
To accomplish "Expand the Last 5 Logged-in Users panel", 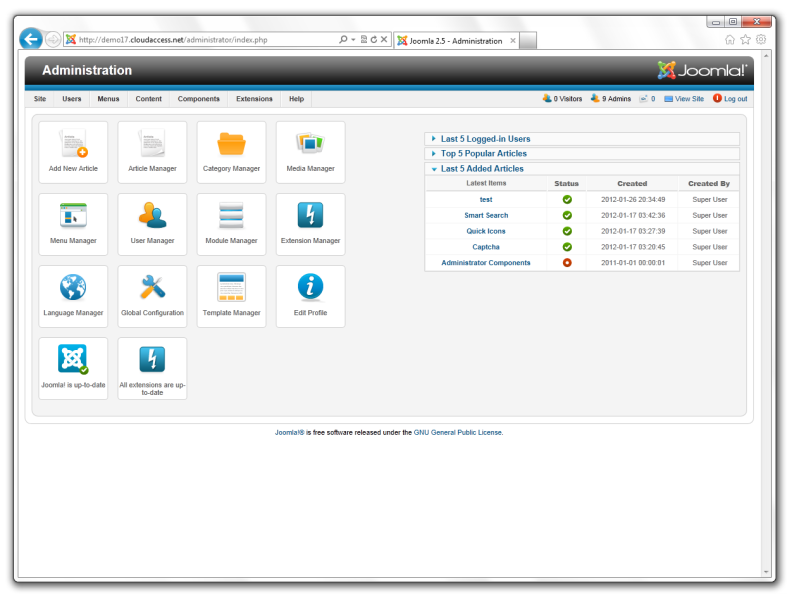I will (x=582, y=139).
